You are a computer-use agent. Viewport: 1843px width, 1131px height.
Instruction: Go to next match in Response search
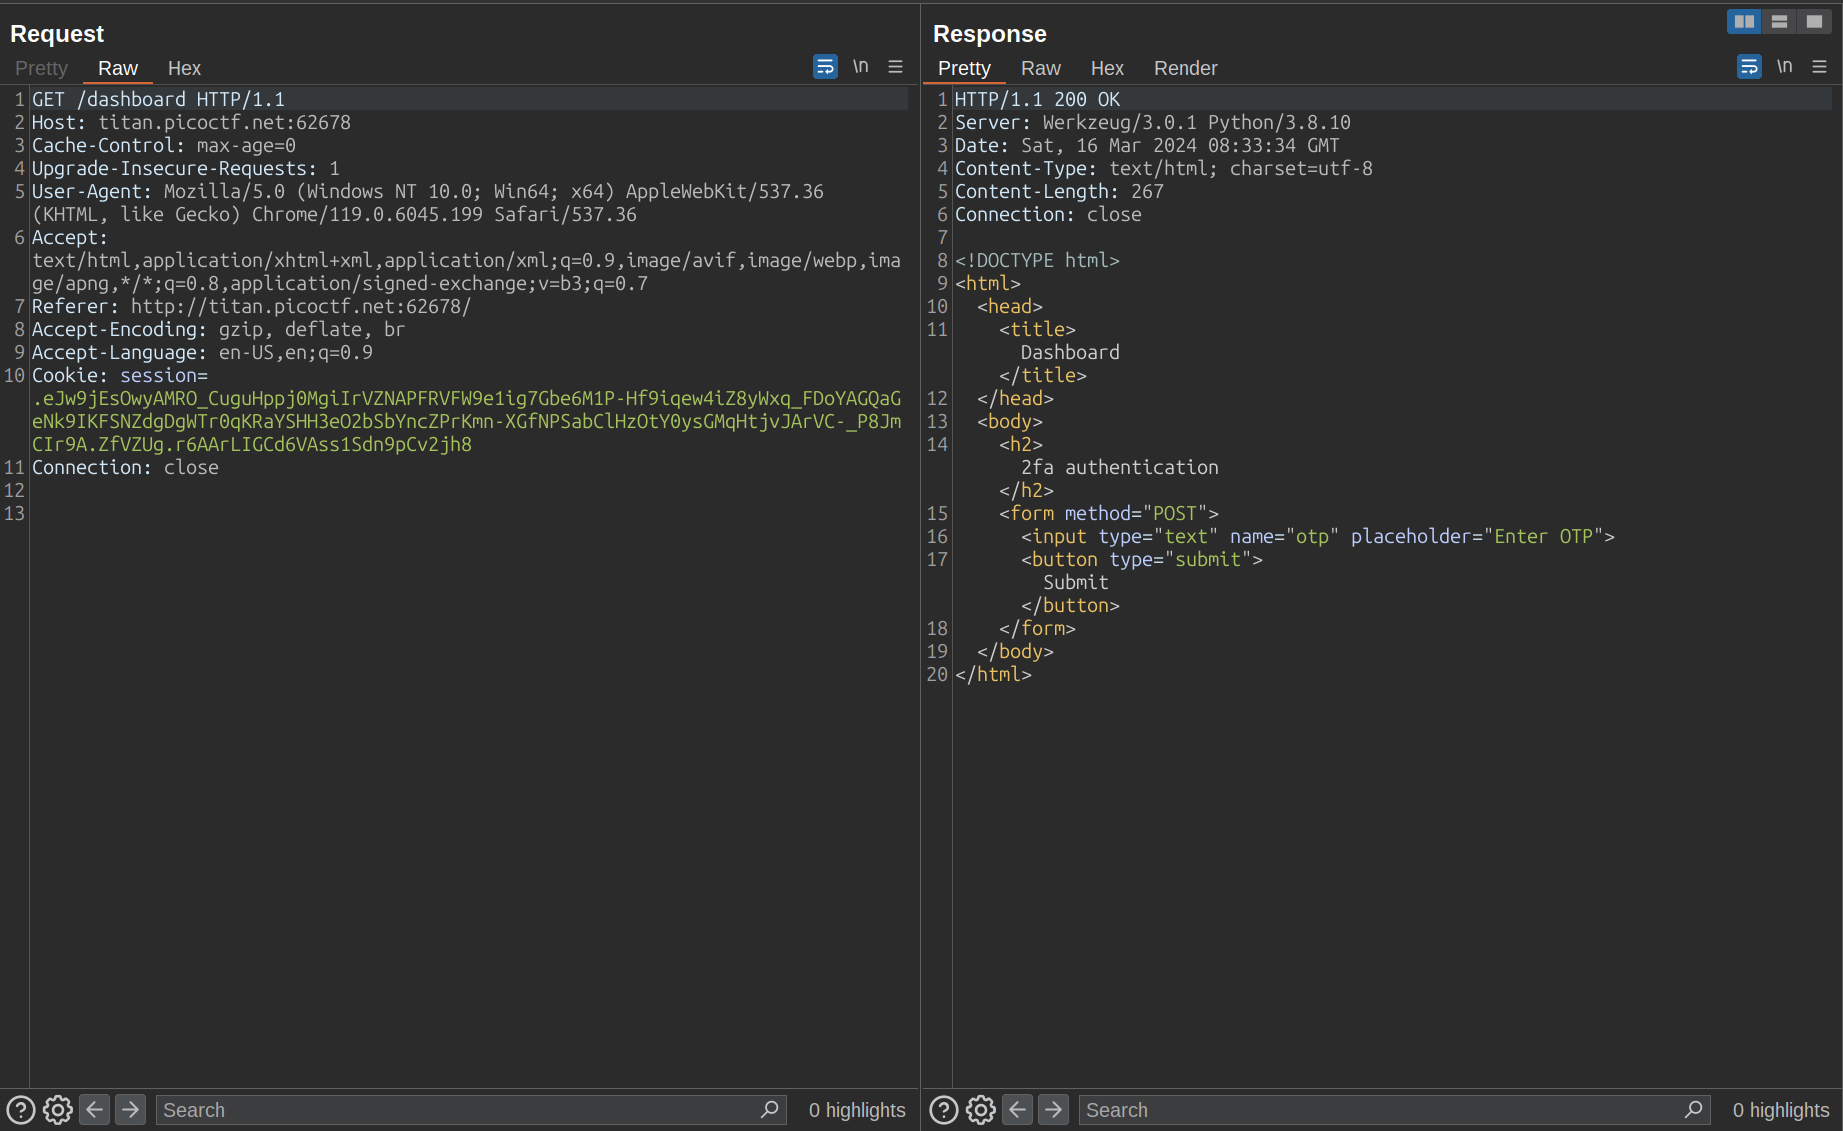pos(1053,1110)
